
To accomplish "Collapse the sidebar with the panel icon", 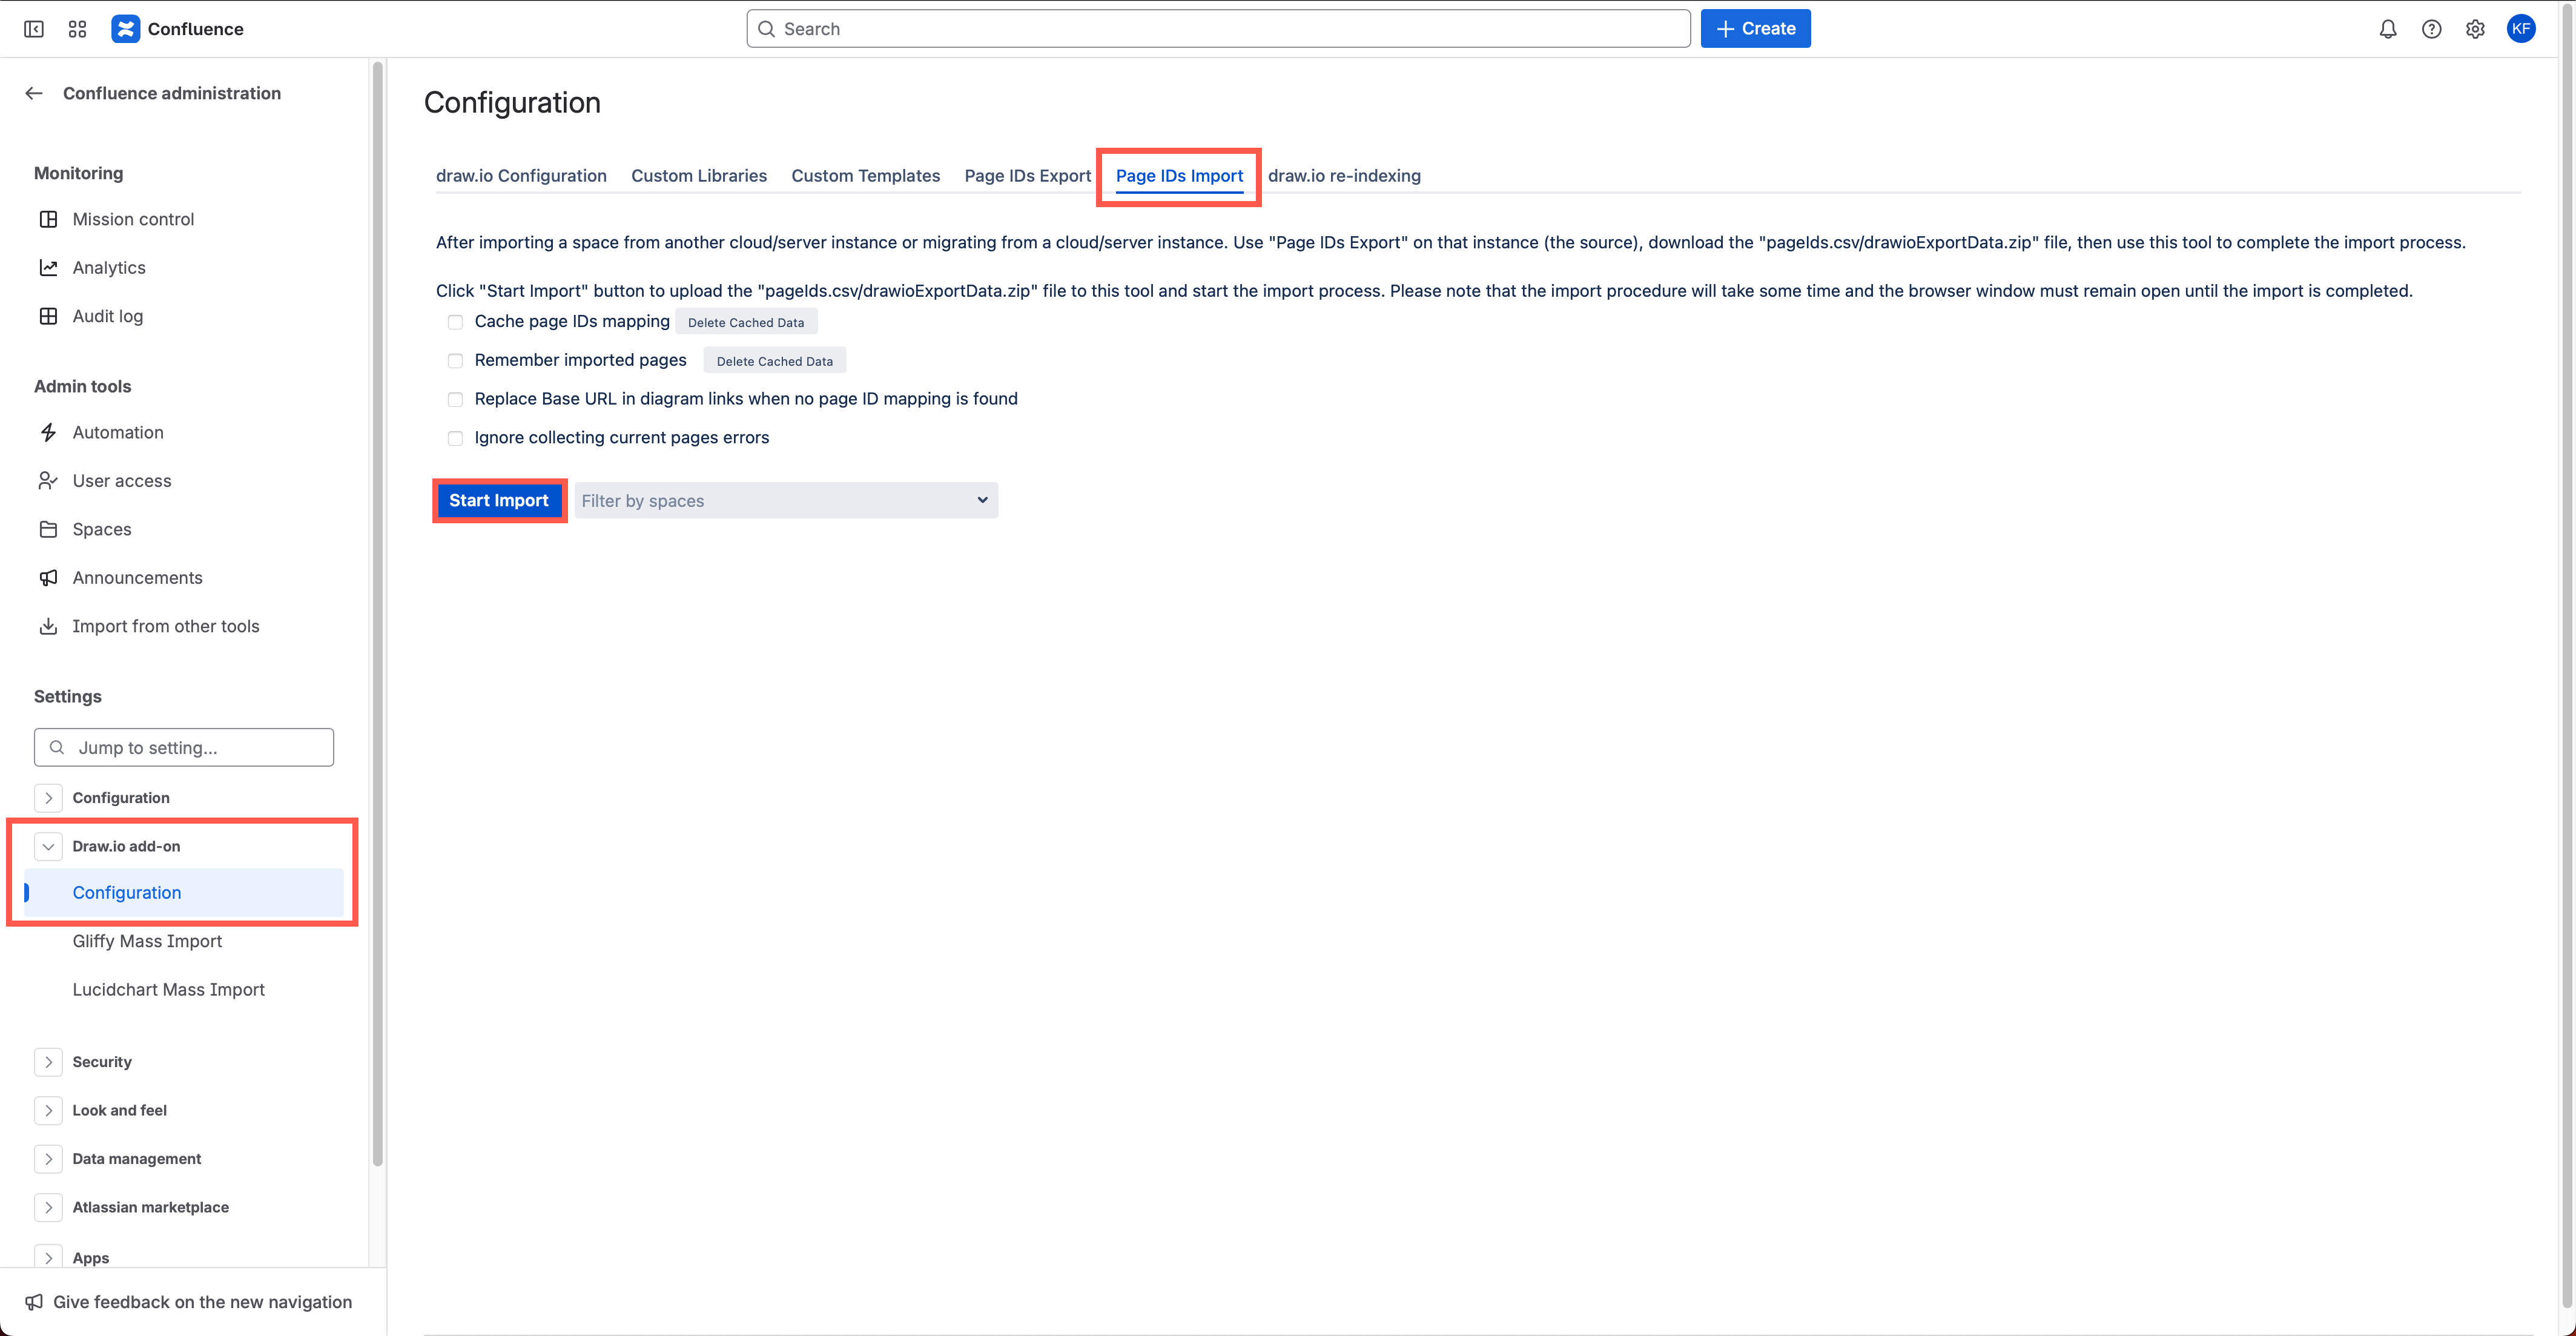I will pos(33,29).
